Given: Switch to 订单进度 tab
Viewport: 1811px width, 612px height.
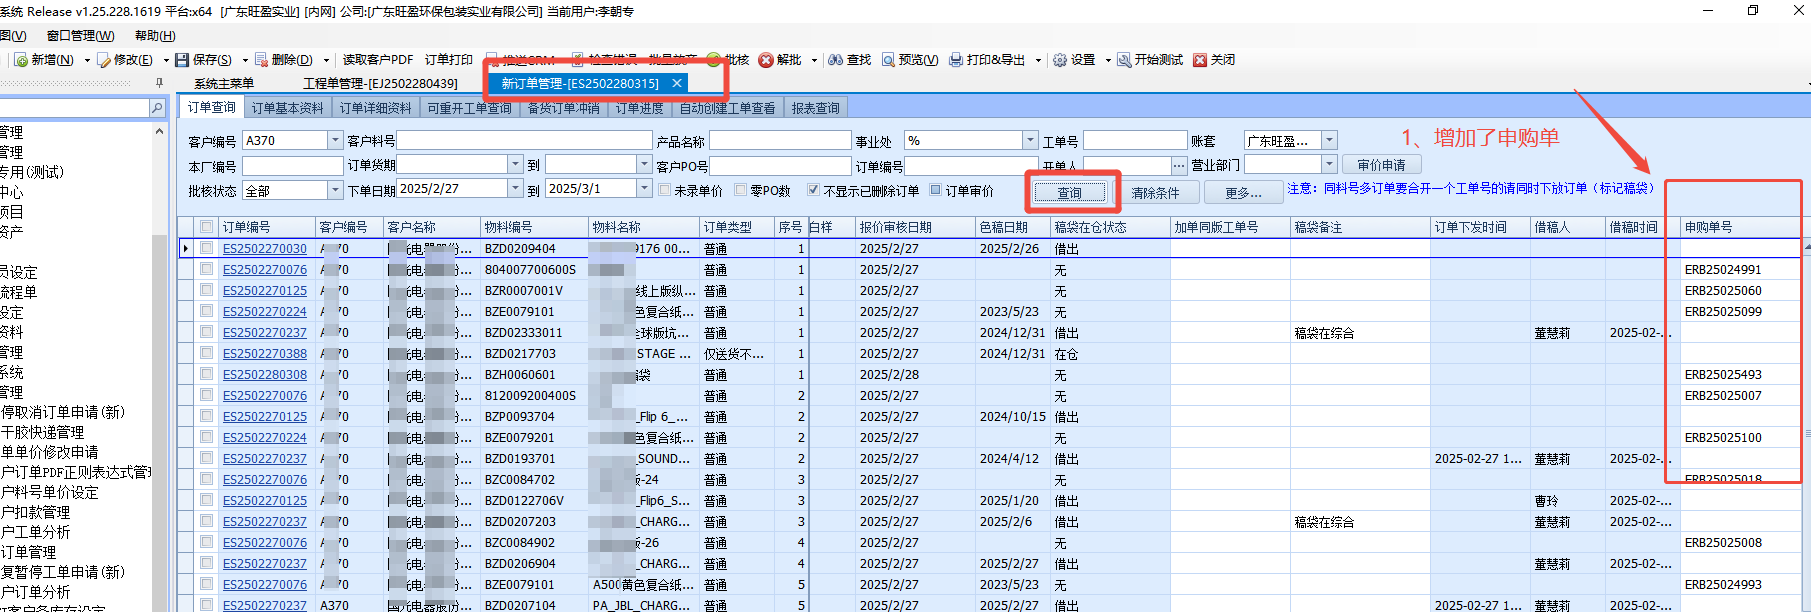Looking at the screenshot, I should point(639,108).
